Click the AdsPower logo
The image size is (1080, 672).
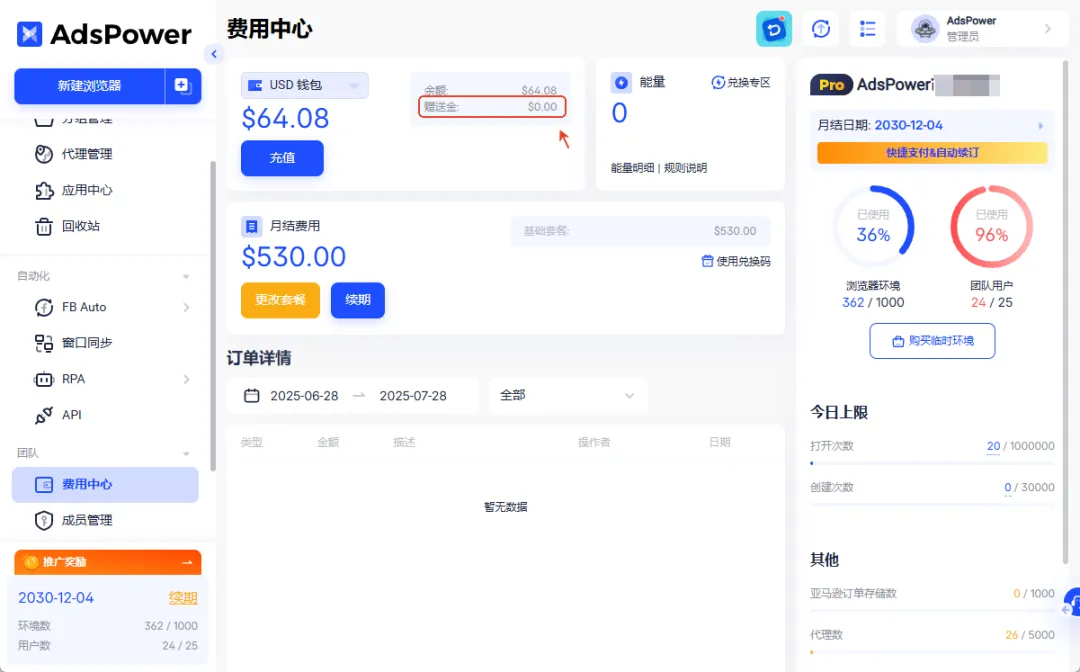[103, 34]
